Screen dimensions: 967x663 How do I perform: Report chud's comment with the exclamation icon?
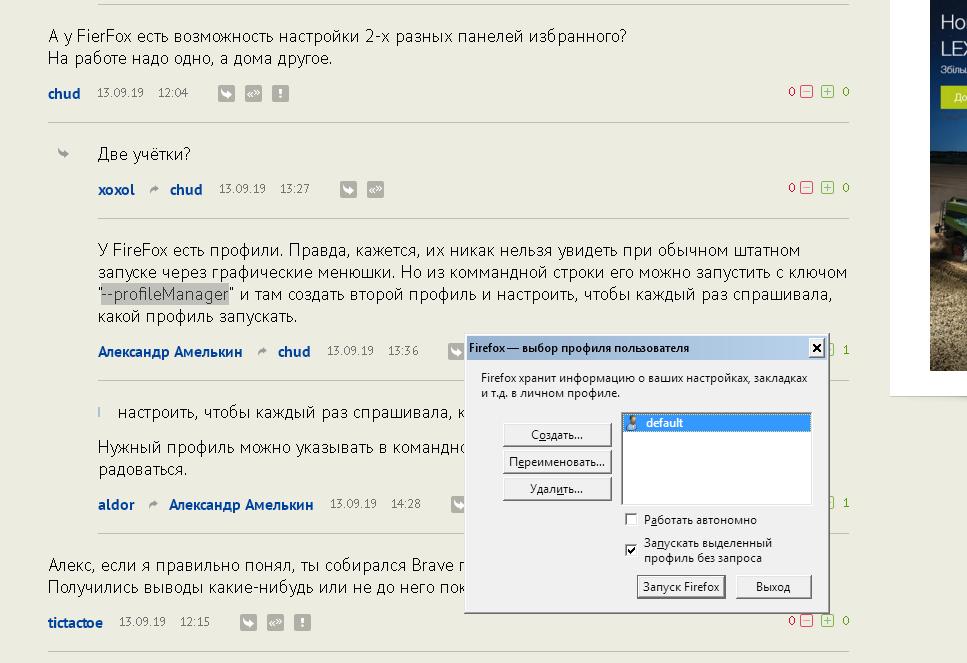pos(281,93)
